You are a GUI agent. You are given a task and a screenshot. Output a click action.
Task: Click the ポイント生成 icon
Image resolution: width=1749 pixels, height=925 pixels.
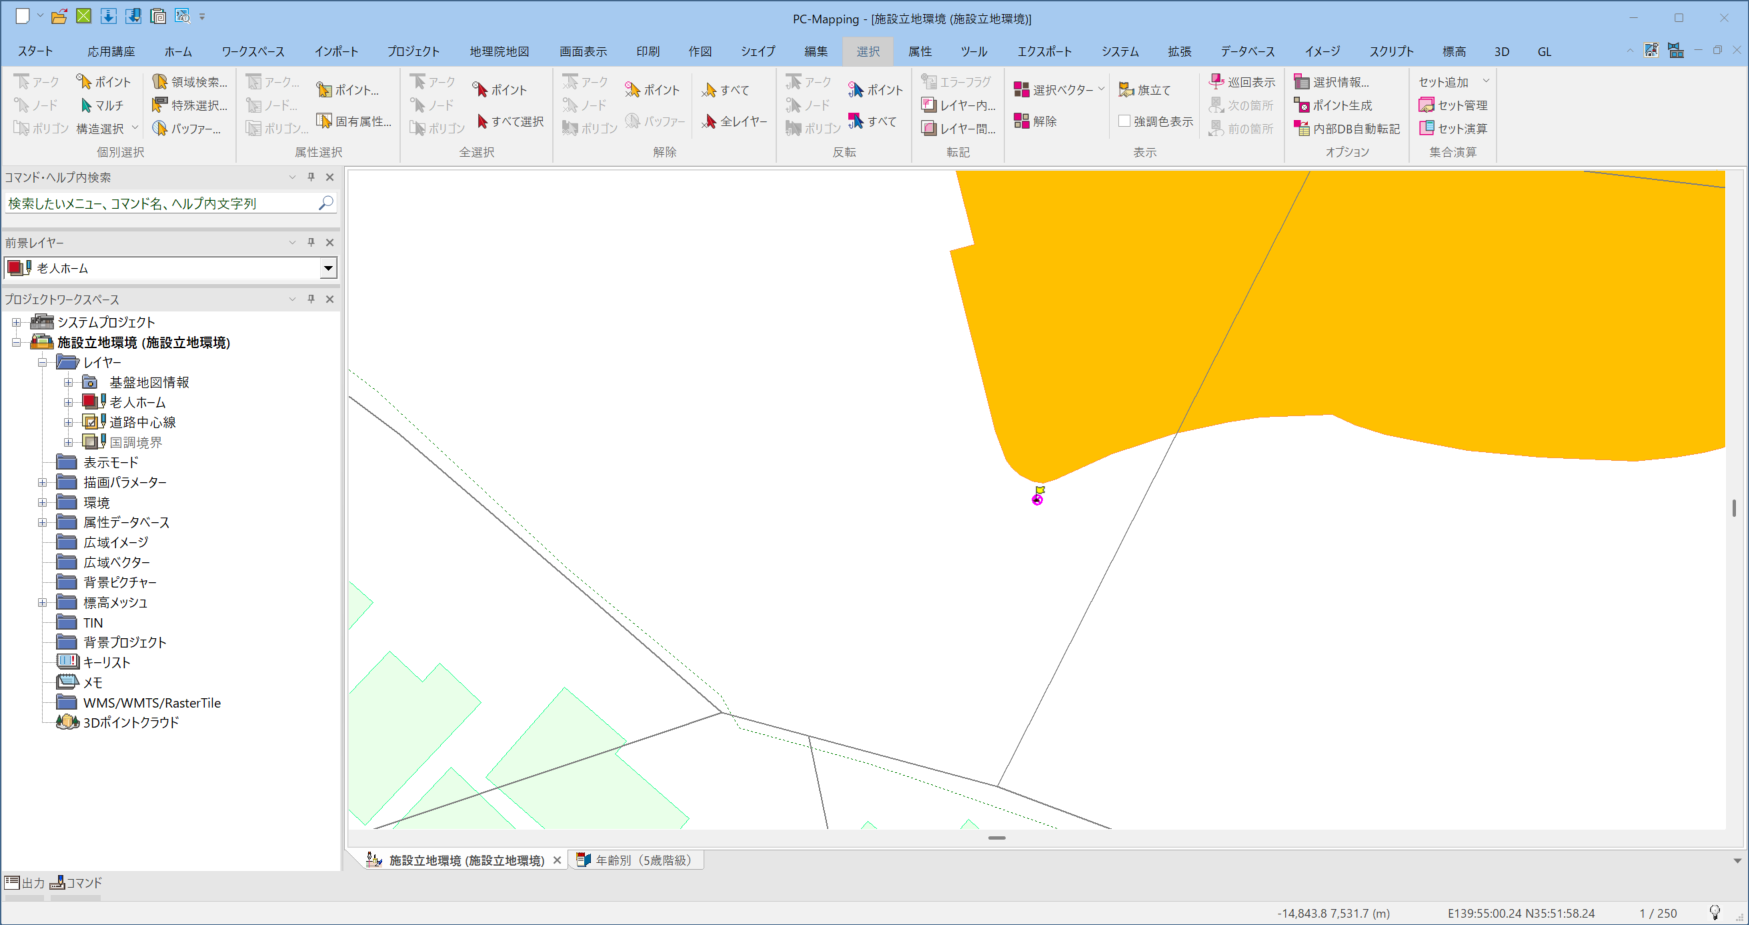[x=1302, y=105]
